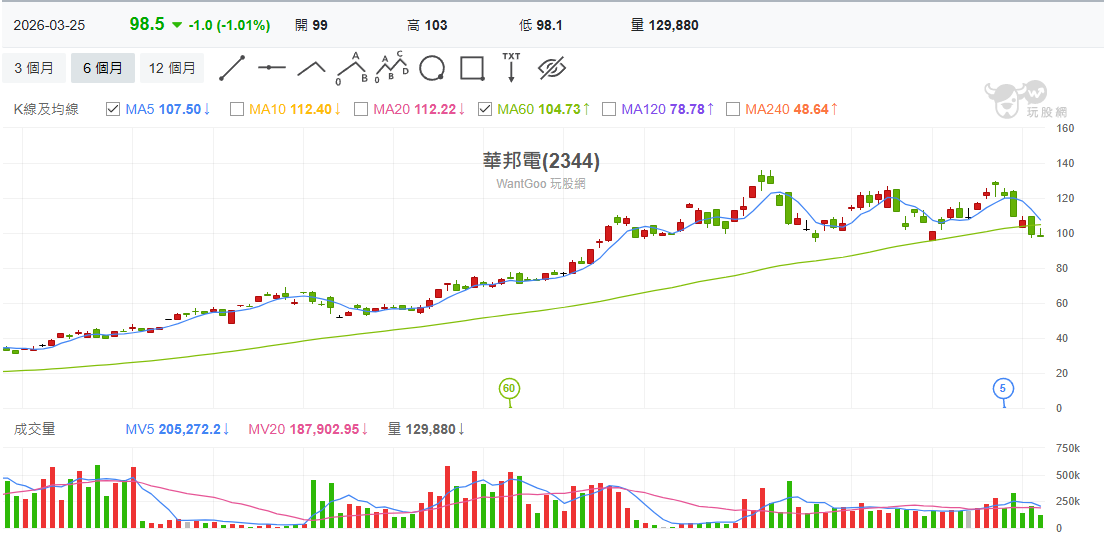Enable the MA20 moving average checkbox
The width and height of the screenshot is (1104, 539).
click(361, 109)
